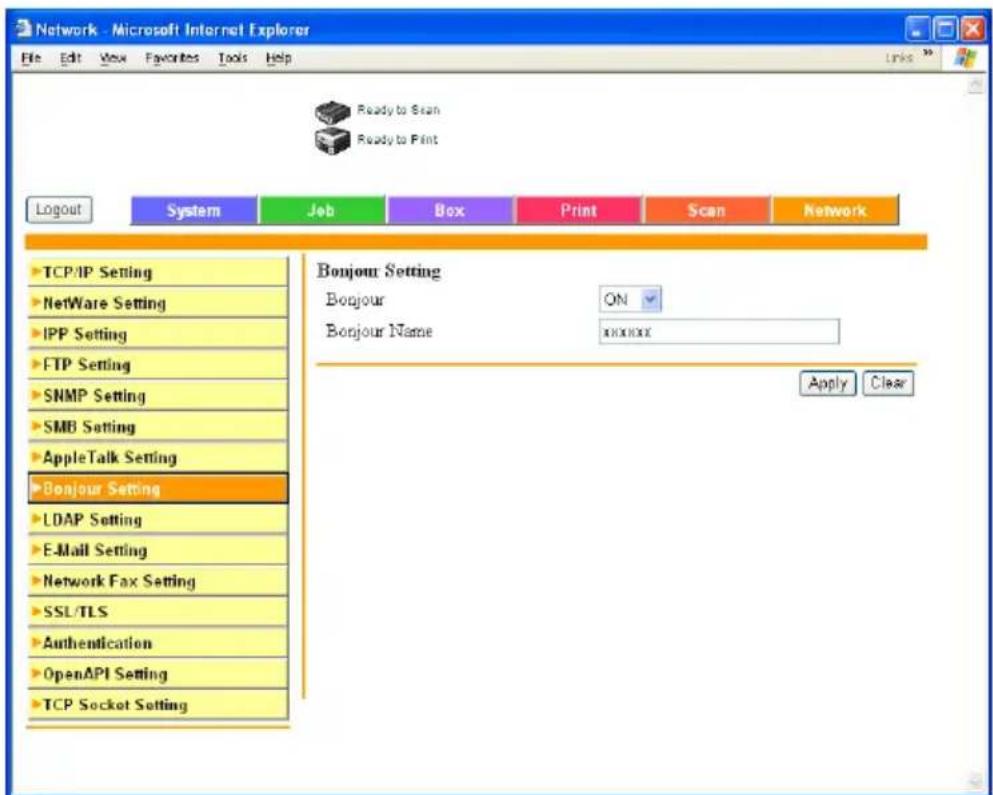
Task: Select SMB Setting
Action: tap(158, 427)
